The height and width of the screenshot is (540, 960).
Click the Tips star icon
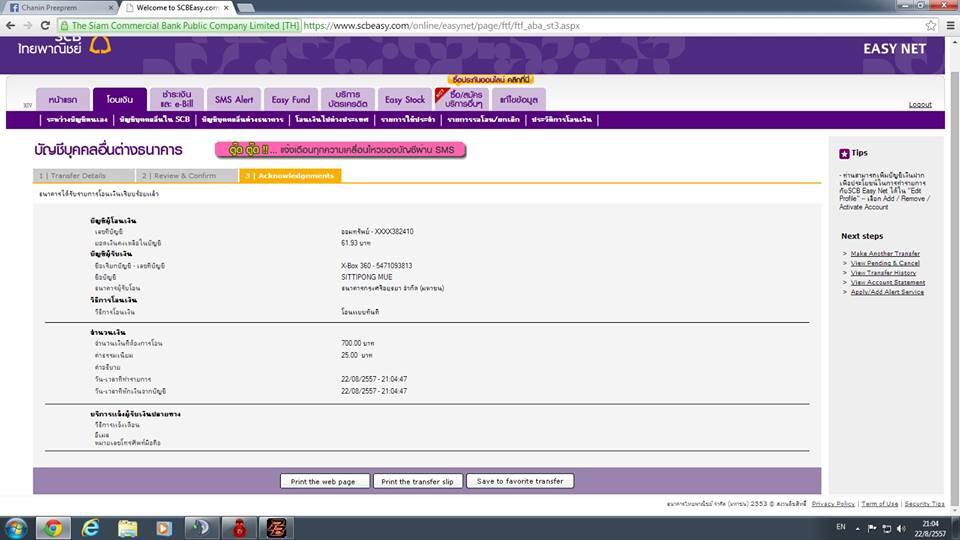[x=844, y=154]
